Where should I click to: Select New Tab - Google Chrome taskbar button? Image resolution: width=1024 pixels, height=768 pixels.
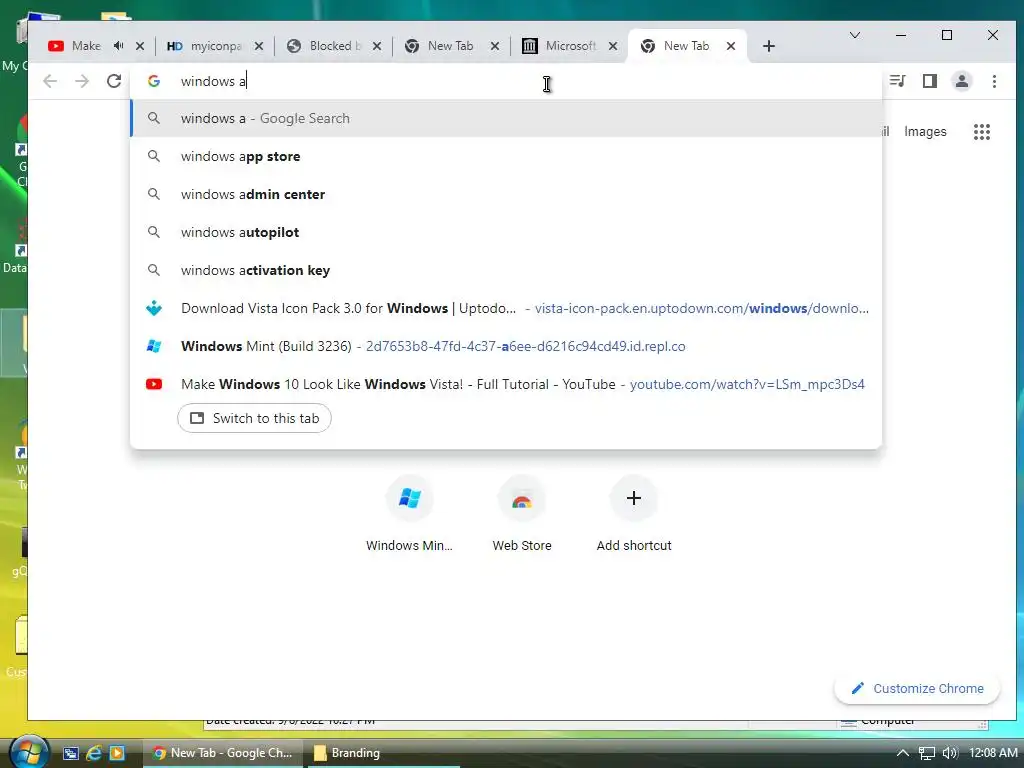coord(224,753)
